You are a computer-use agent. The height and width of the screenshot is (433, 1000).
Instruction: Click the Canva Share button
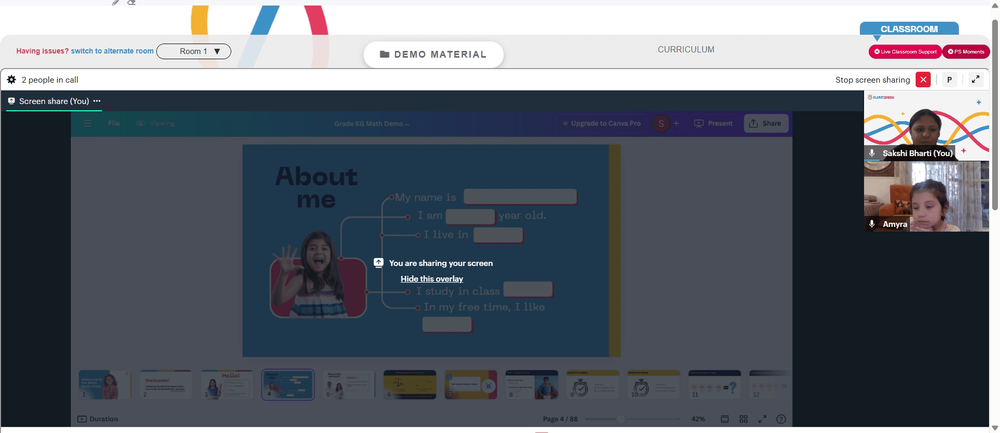(x=766, y=124)
